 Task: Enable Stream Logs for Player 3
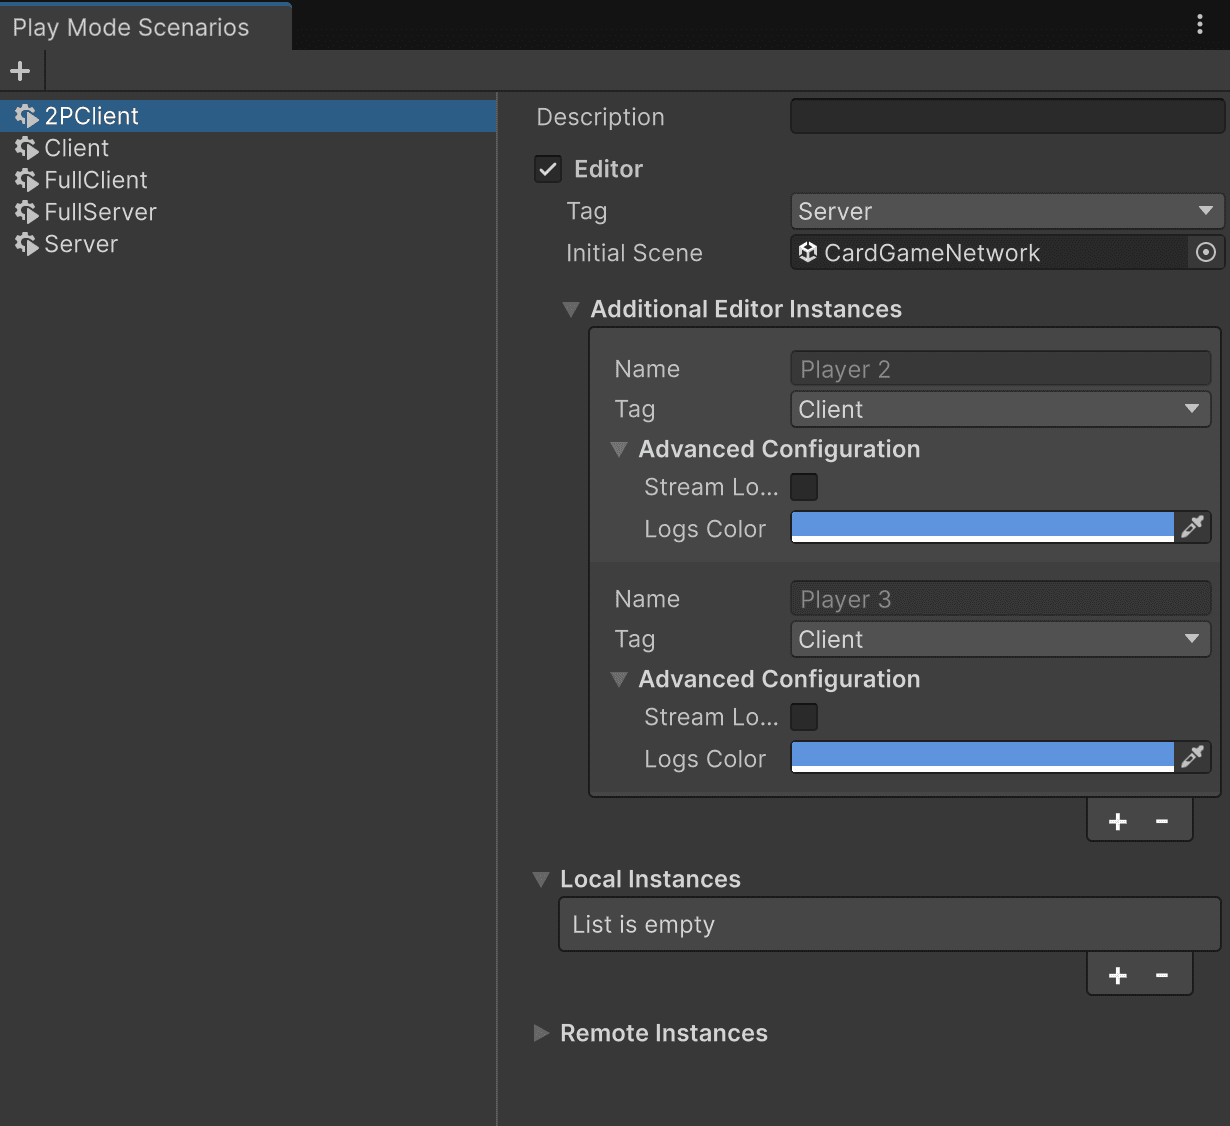click(804, 717)
